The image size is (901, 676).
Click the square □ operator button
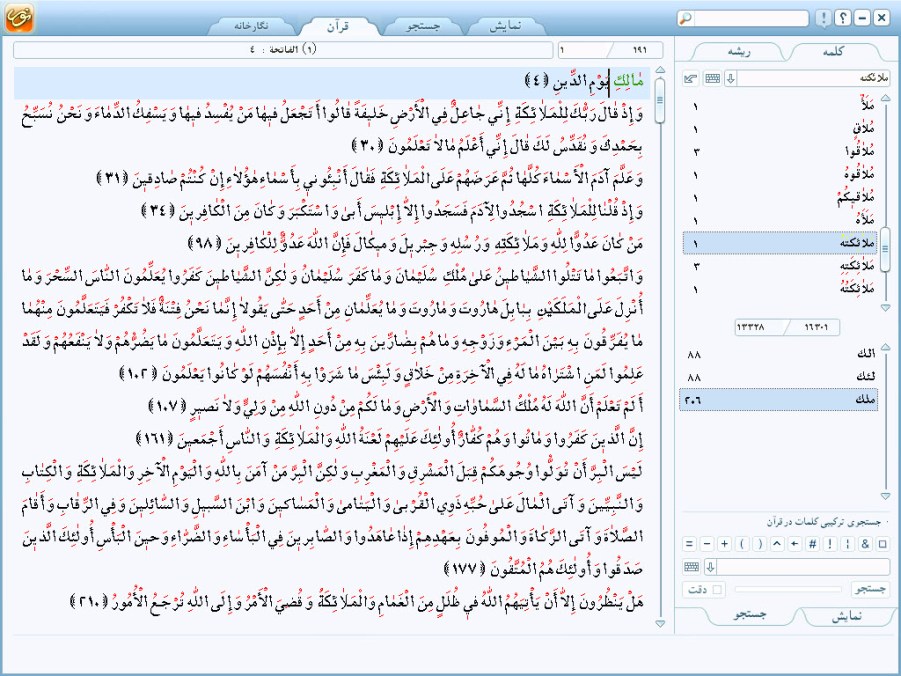tap(883, 543)
